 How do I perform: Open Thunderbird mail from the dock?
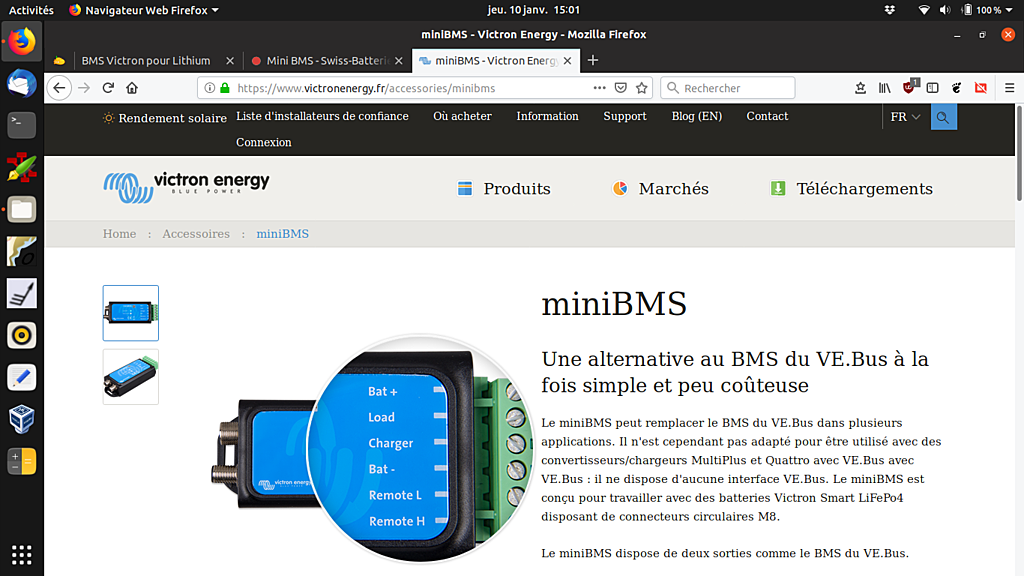22,84
